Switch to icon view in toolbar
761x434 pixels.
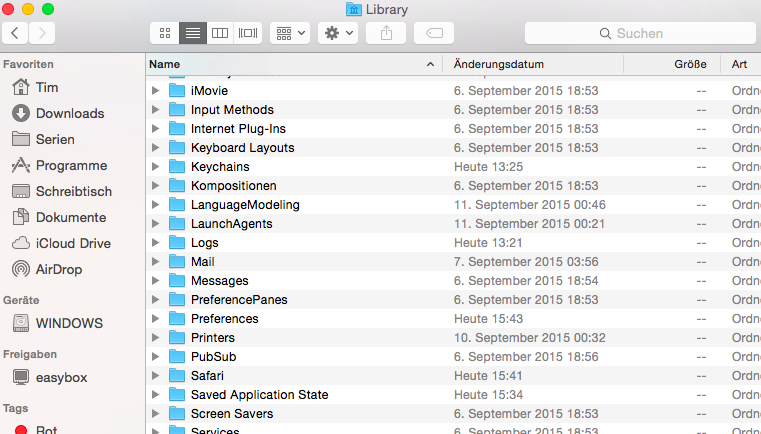[164, 33]
